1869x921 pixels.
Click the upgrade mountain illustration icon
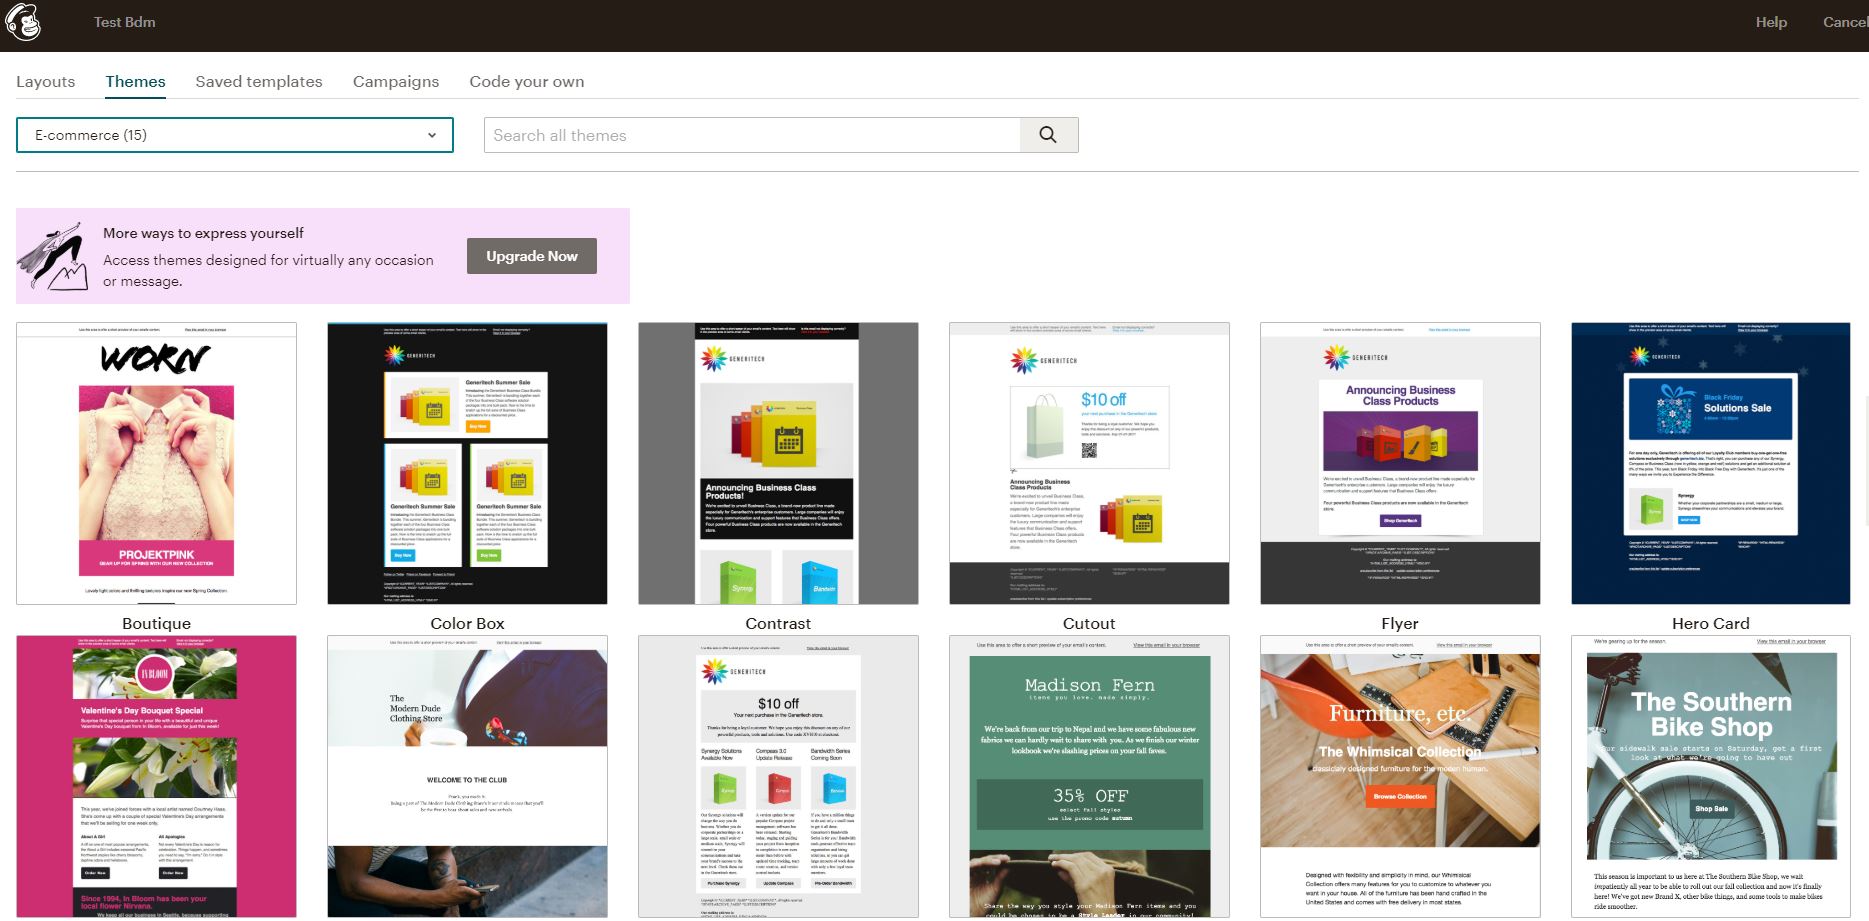coord(49,257)
